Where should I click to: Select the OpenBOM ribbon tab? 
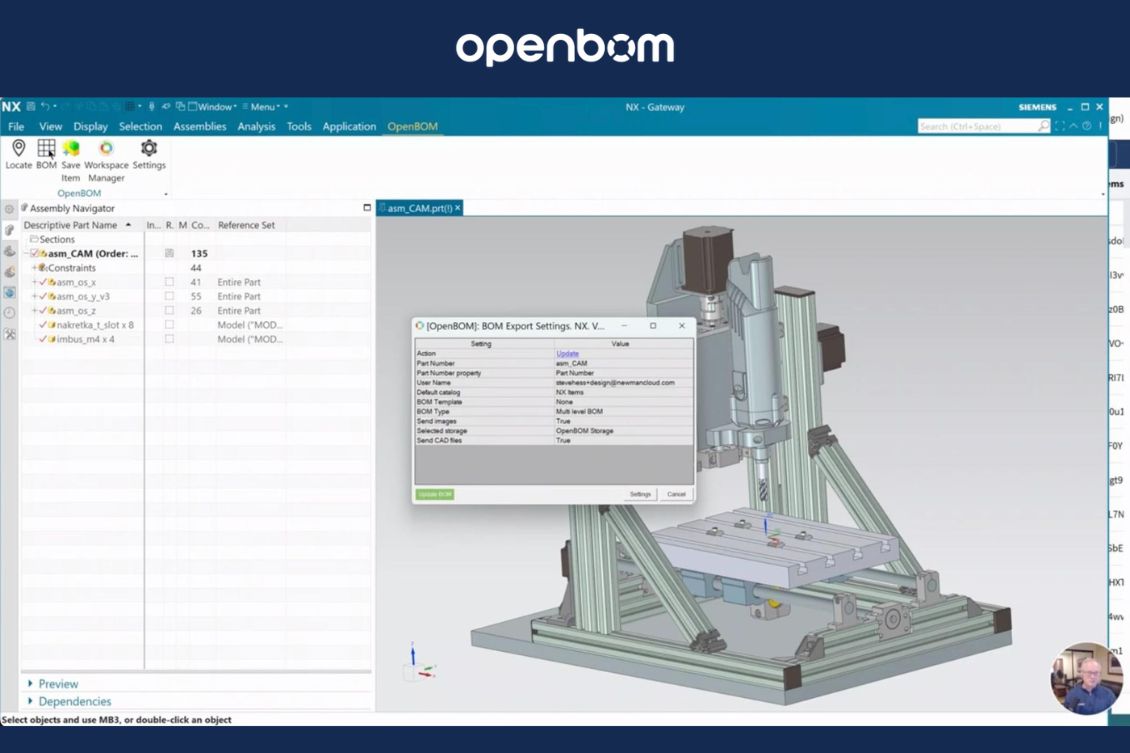click(412, 126)
